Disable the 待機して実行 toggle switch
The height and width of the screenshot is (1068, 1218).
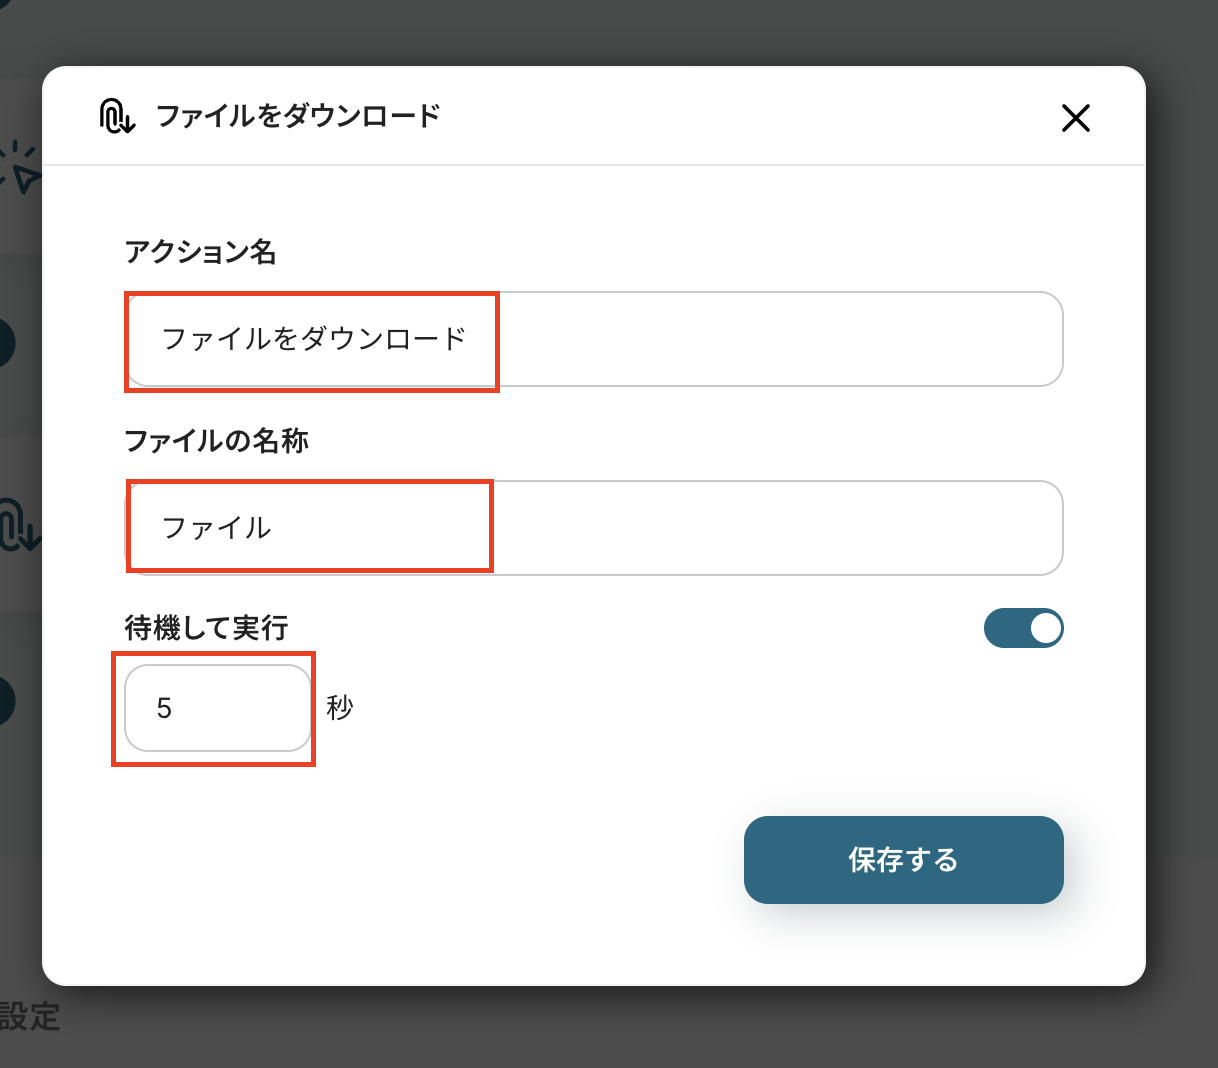pos(1023,628)
